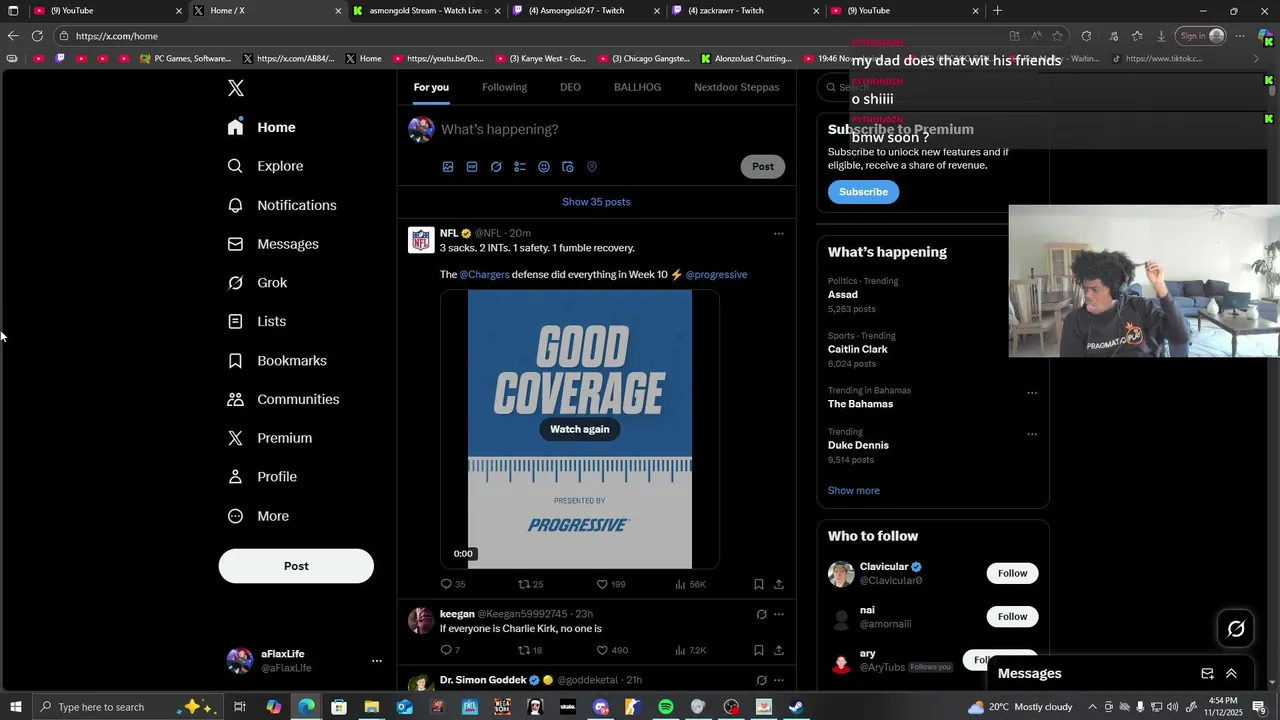Like keegan's post
Viewport: 1280px width, 720px height.
pyautogui.click(x=612, y=650)
